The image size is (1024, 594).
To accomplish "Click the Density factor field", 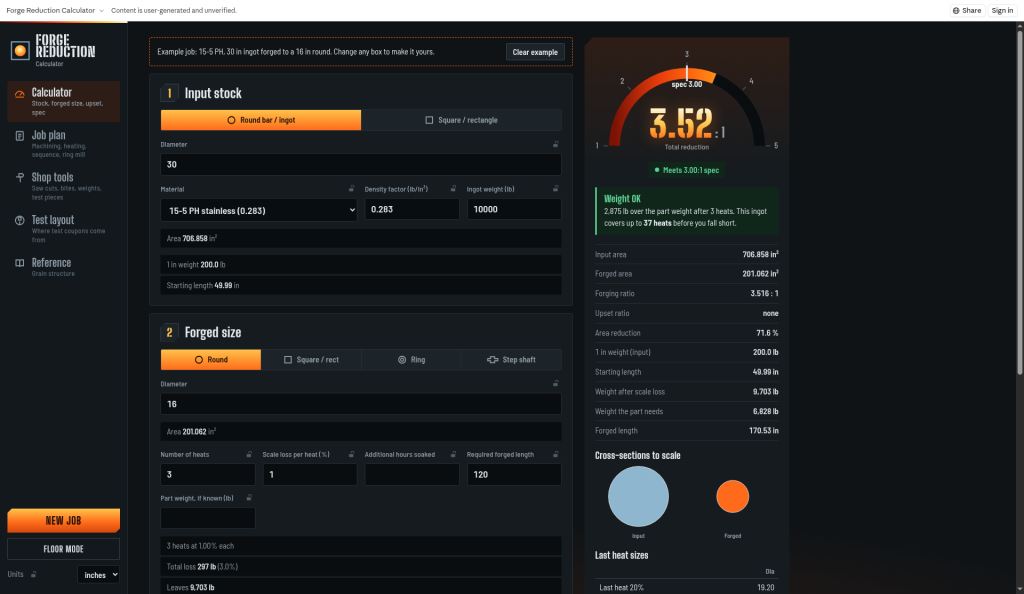I will 411,210.
